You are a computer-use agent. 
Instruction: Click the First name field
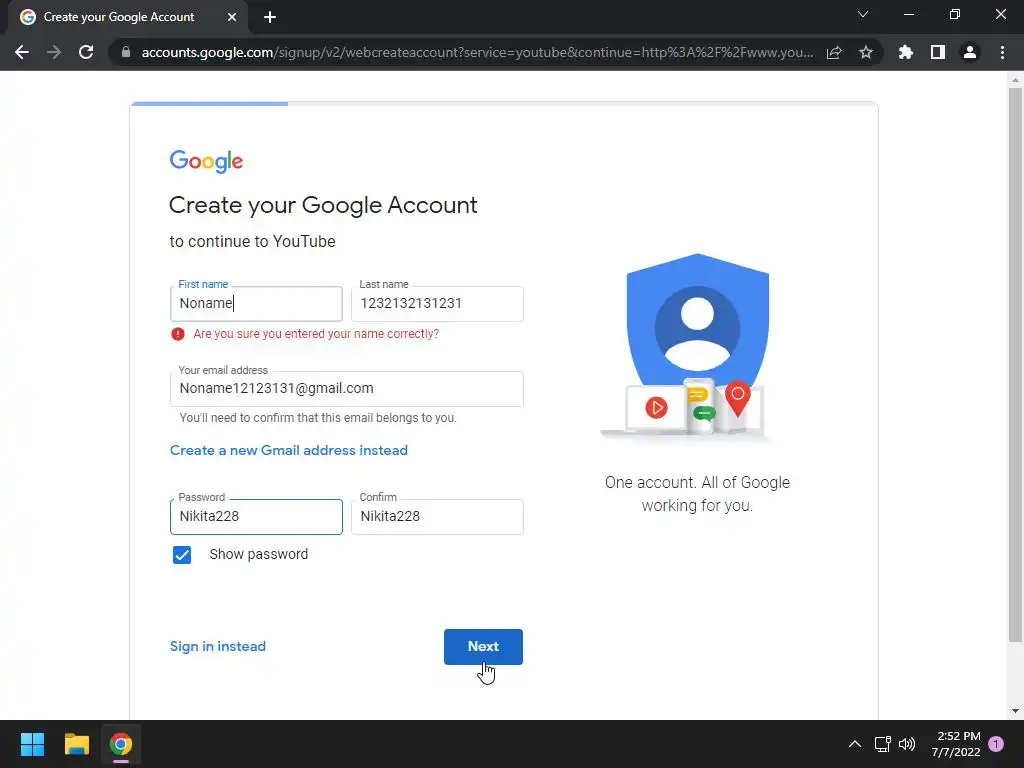click(256, 304)
